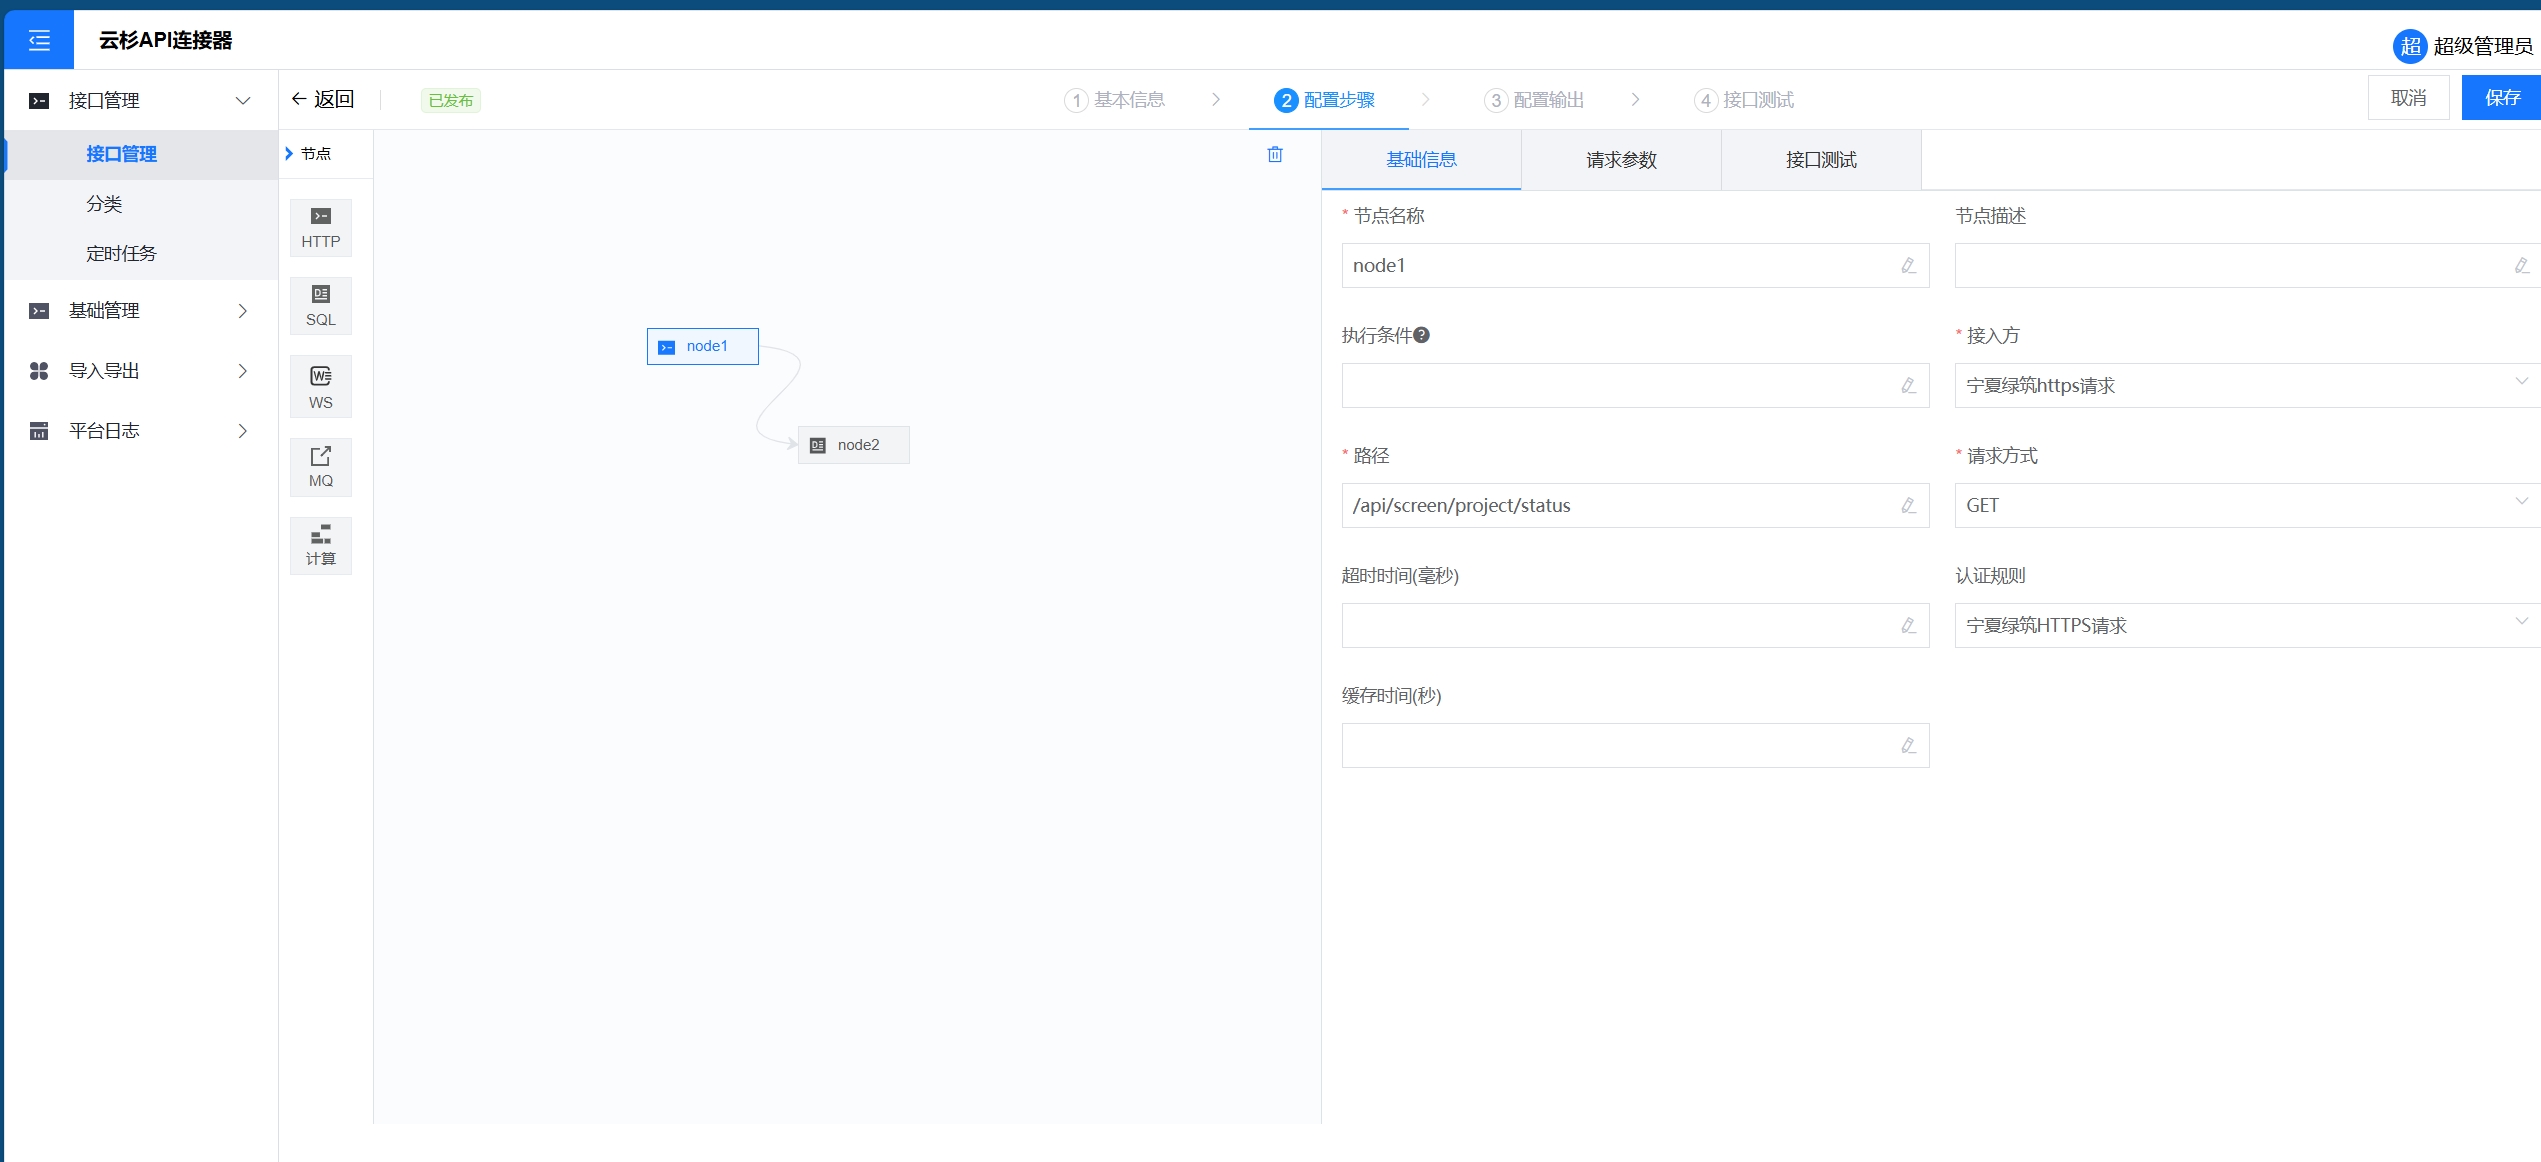Add a SQL node from palette
The width and height of the screenshot is (2541, 1162).
point(321,306)
